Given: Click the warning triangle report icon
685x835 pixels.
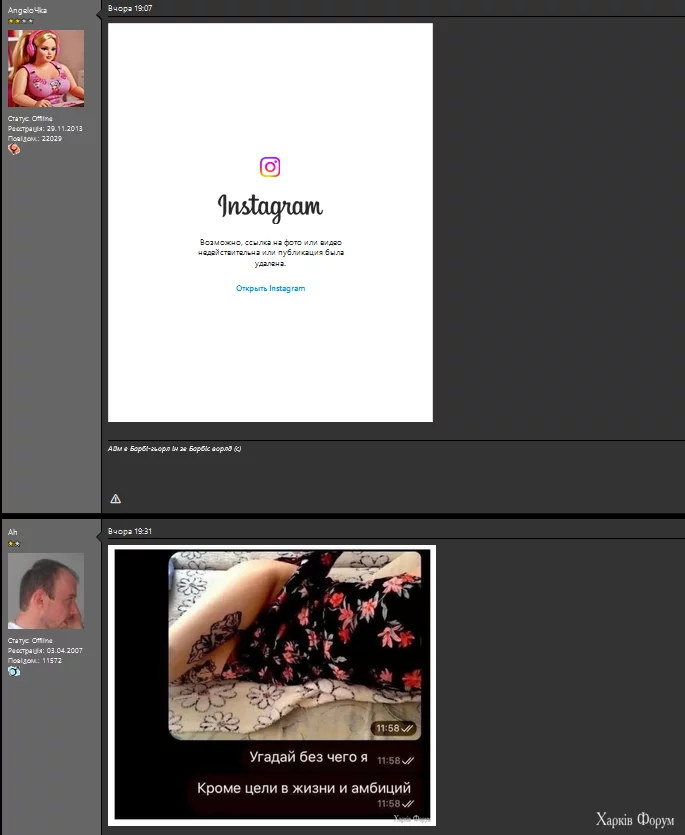Looking at the screenshot, I should [116, 499].
